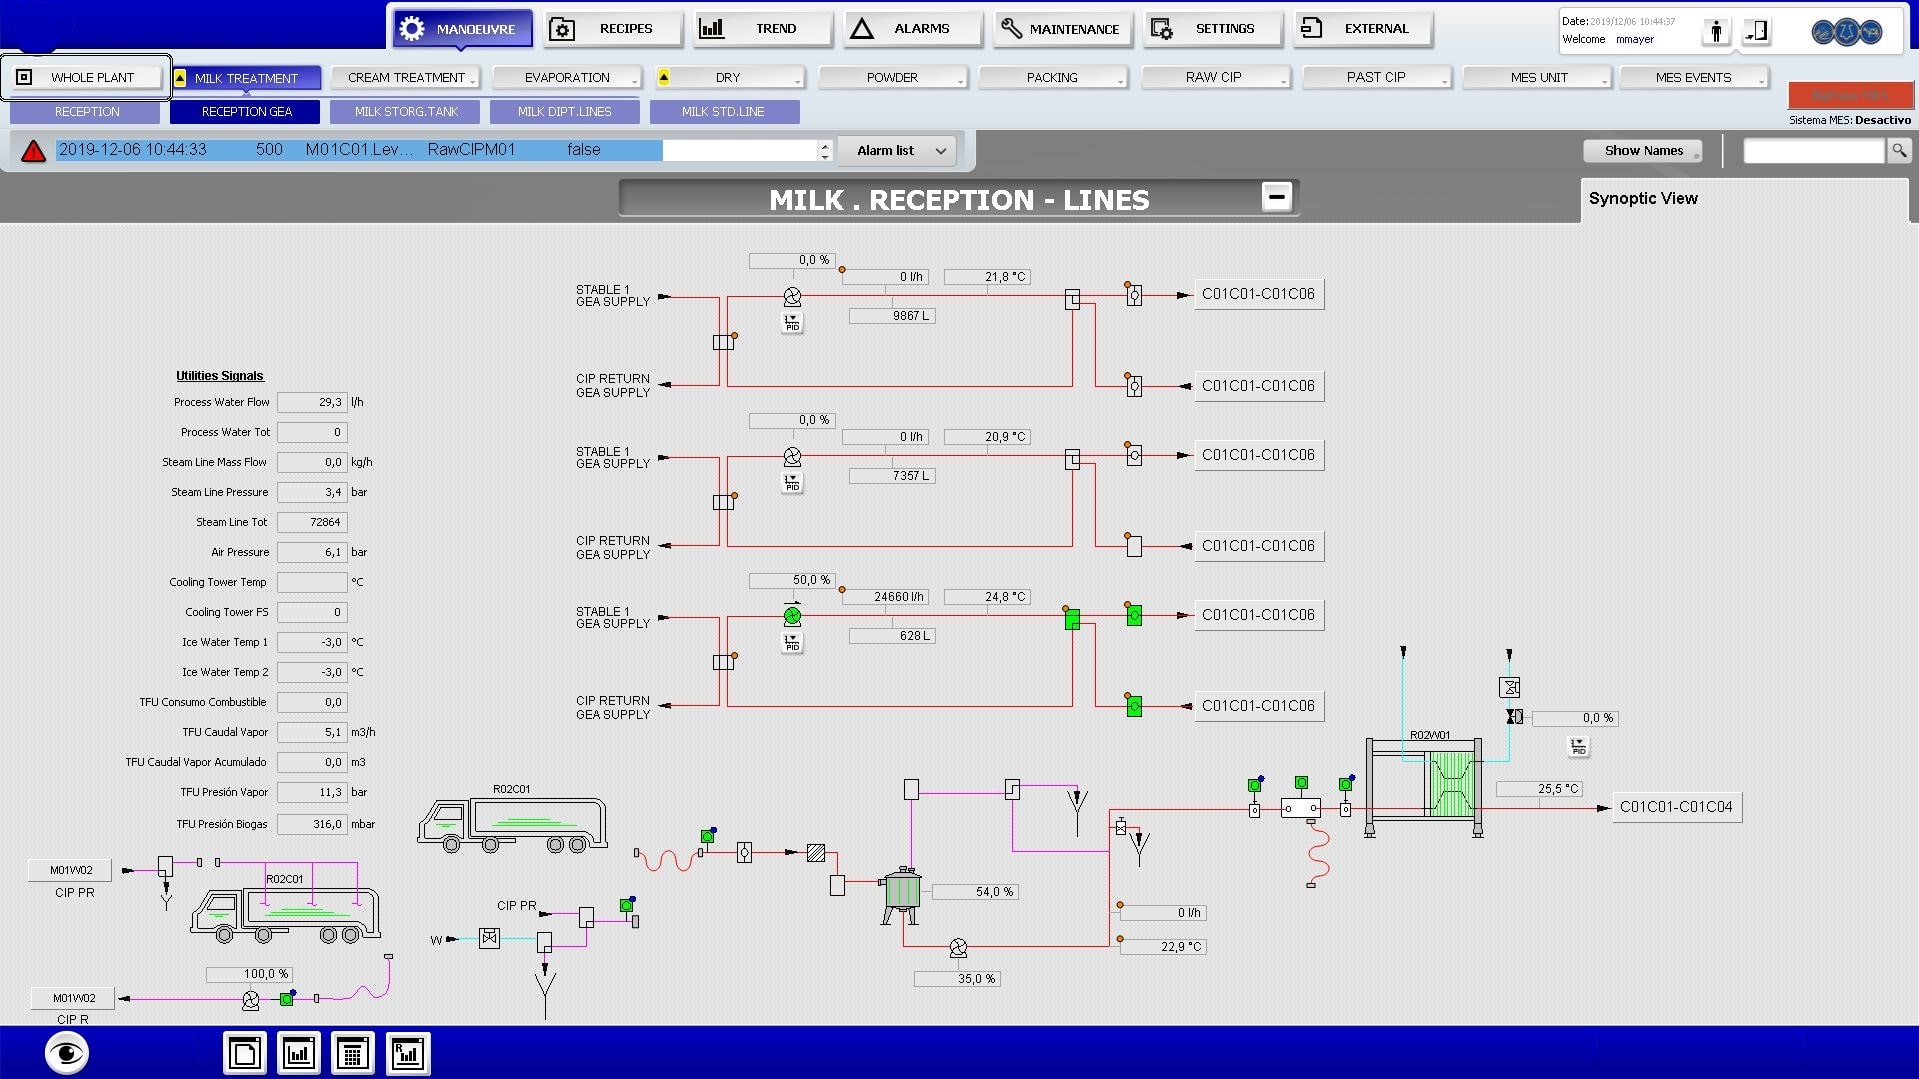Collapse the Milk Reception Lines title panel
Image resolution: width=1919 pixels, height=1079 pixels.
(1276, 197)
